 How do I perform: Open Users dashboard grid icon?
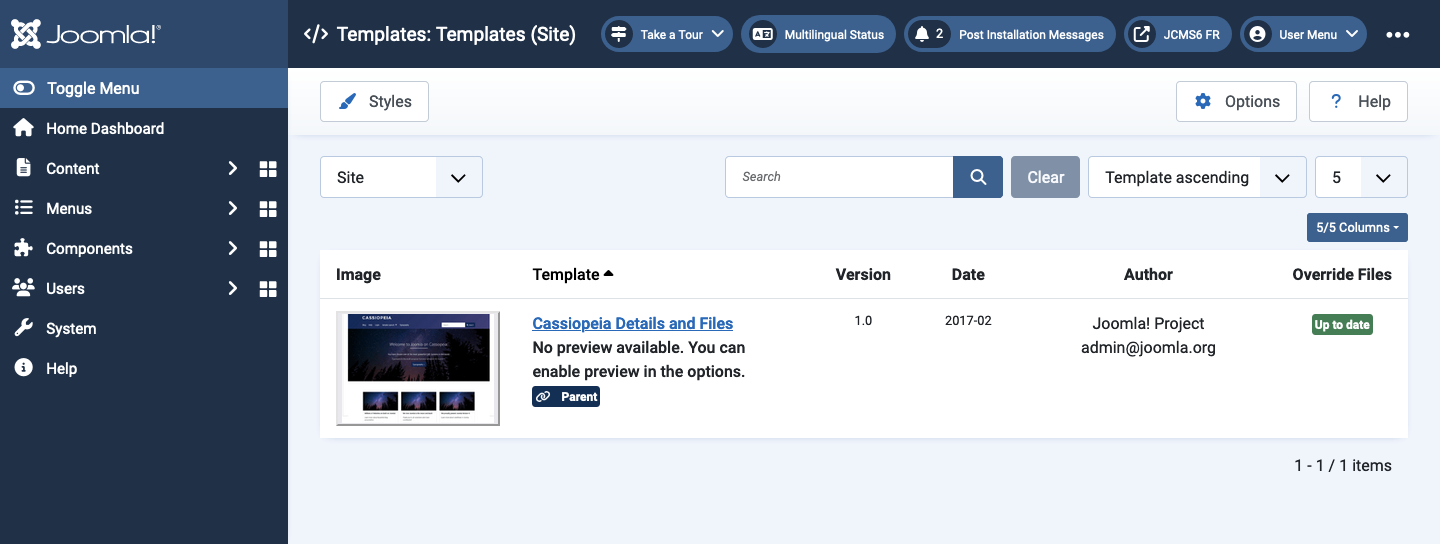[x=268, y=288]
